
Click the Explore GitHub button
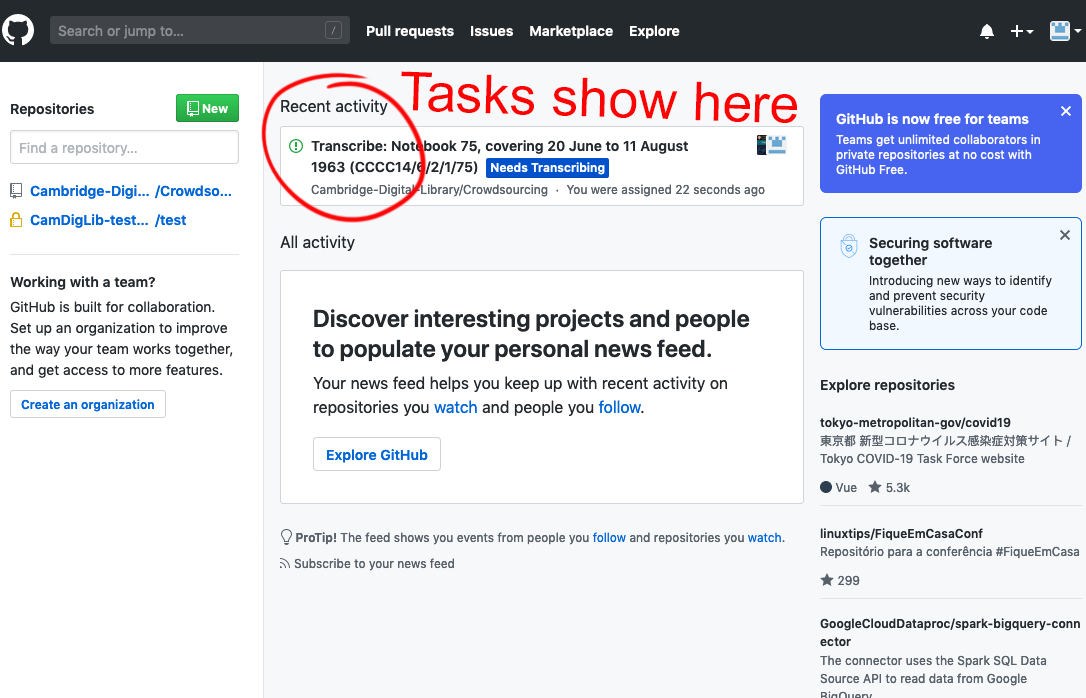(377, 454)
